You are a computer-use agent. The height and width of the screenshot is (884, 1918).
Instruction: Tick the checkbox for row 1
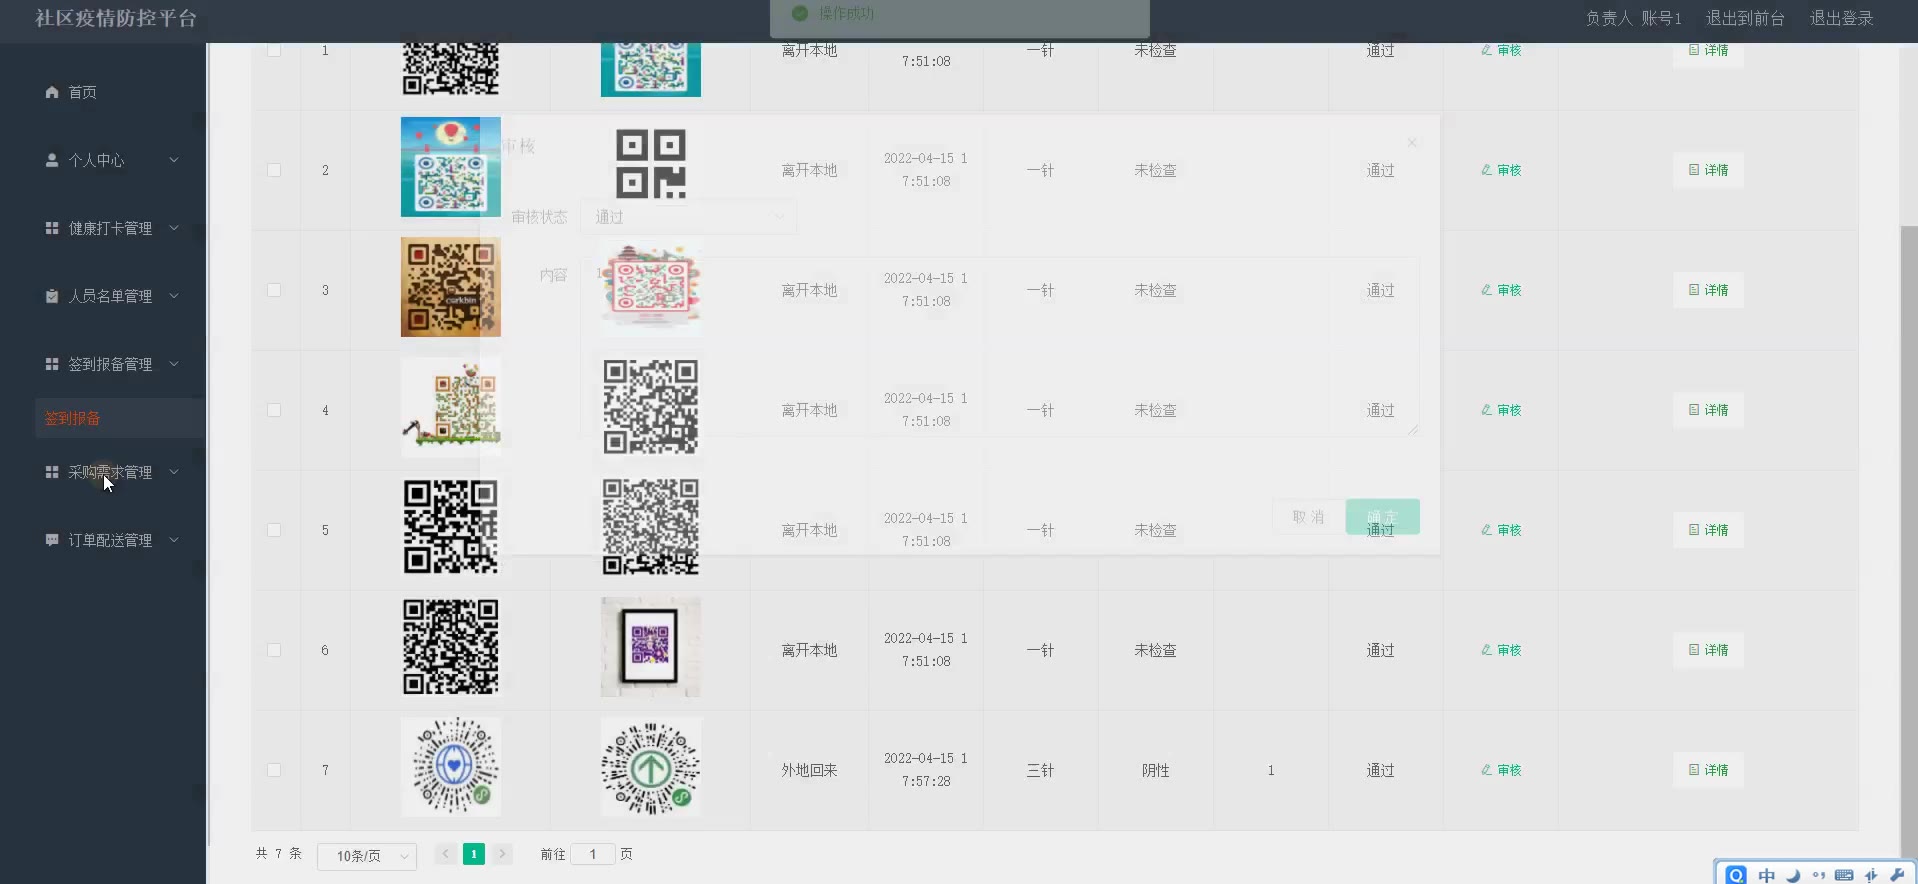pos(274,50)
